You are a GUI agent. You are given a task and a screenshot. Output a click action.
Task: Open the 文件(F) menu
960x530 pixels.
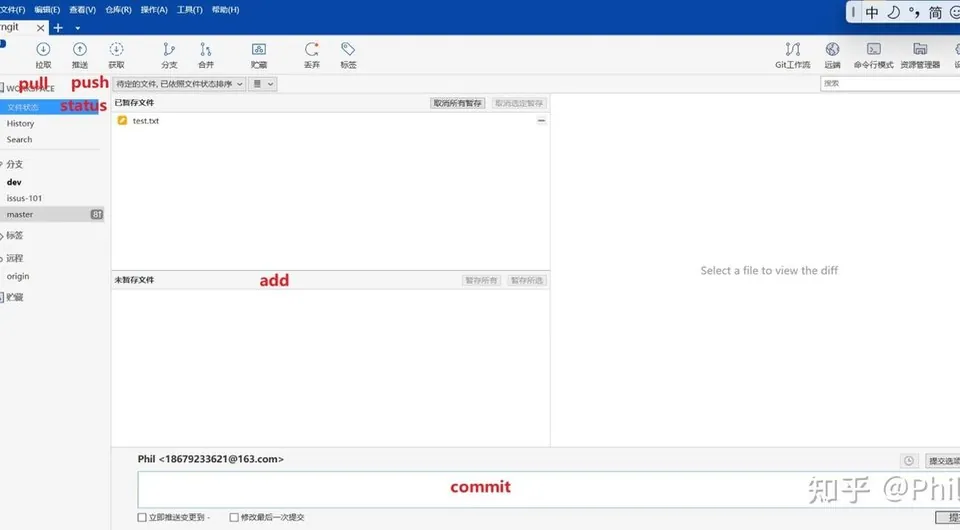tap(13, 10)
